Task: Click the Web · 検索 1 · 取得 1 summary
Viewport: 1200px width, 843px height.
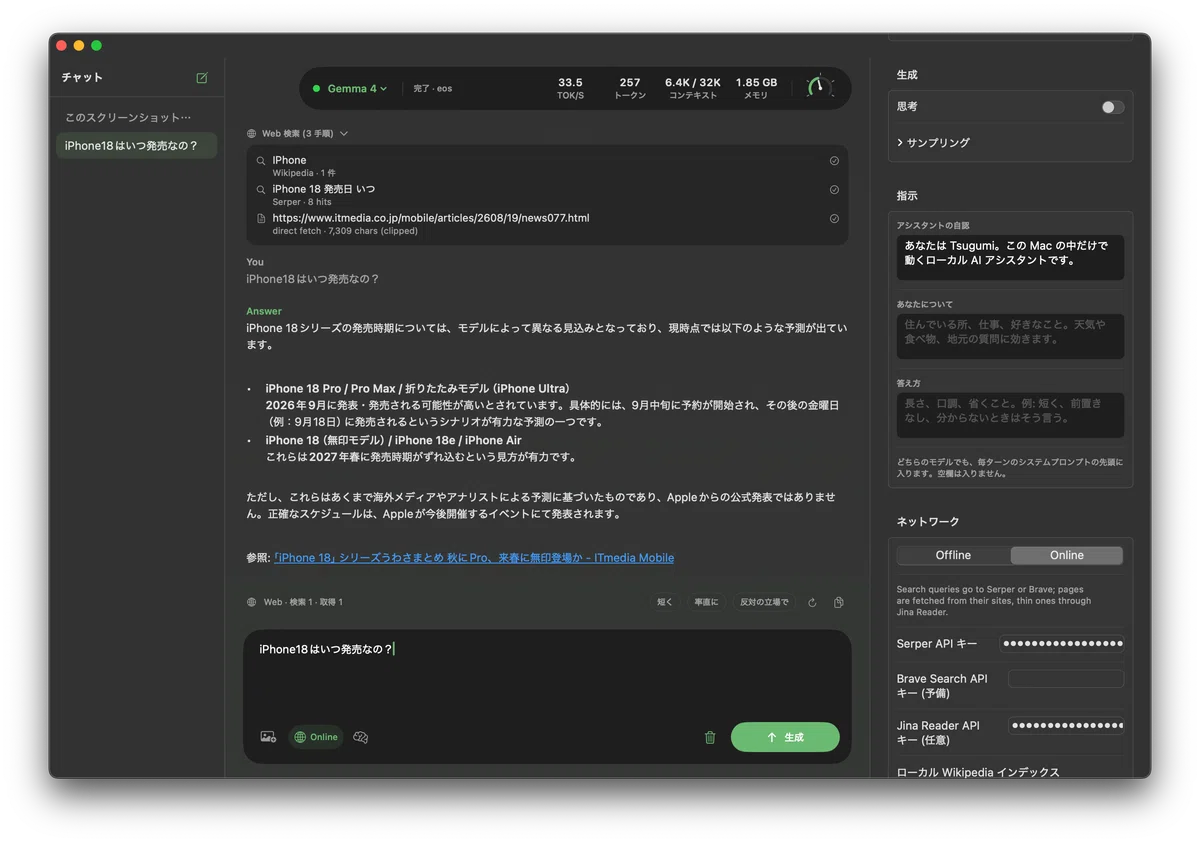Action: (303, 602)
